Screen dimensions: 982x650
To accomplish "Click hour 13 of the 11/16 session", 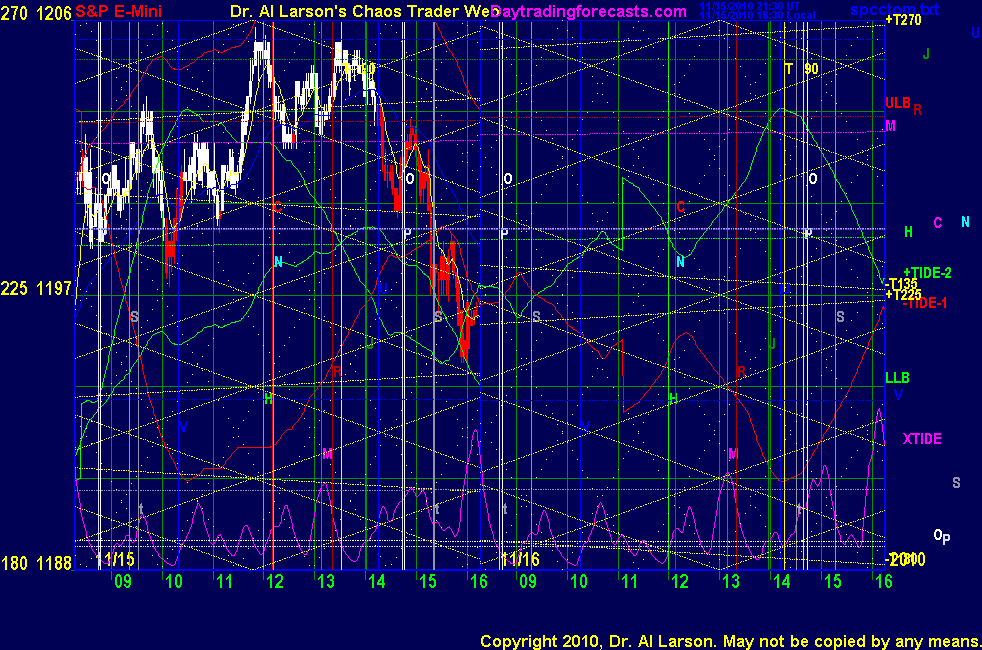I will [x=731, y=581].
